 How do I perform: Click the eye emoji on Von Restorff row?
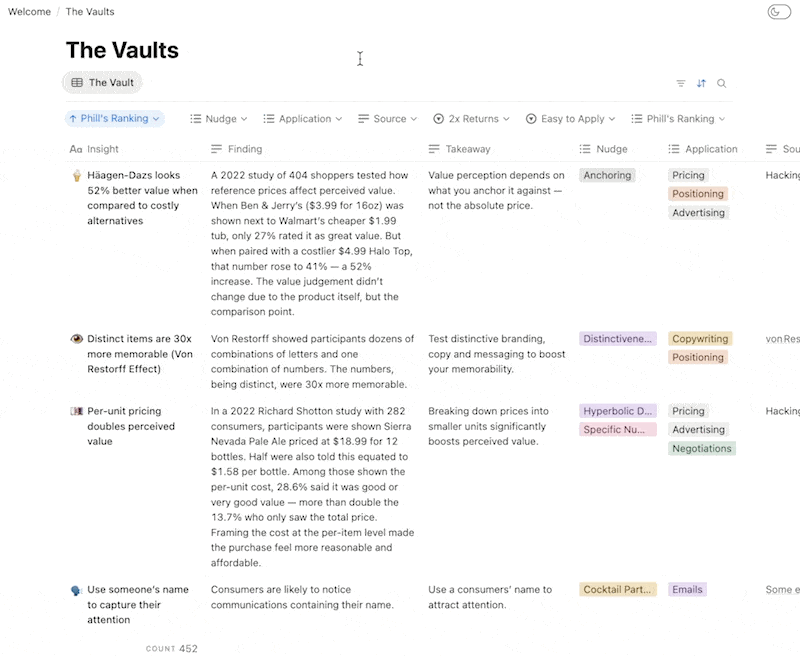[x=76, y=339]
